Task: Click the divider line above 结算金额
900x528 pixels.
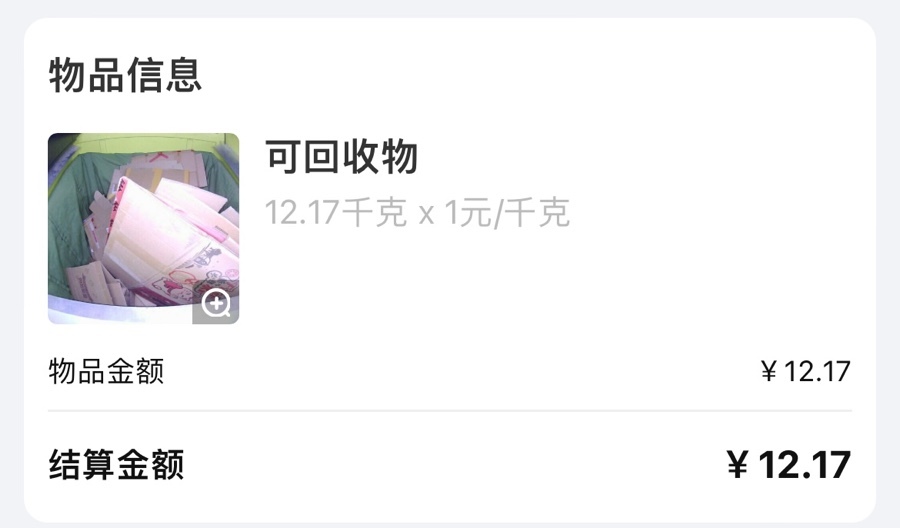Action: tap(450, 411)
